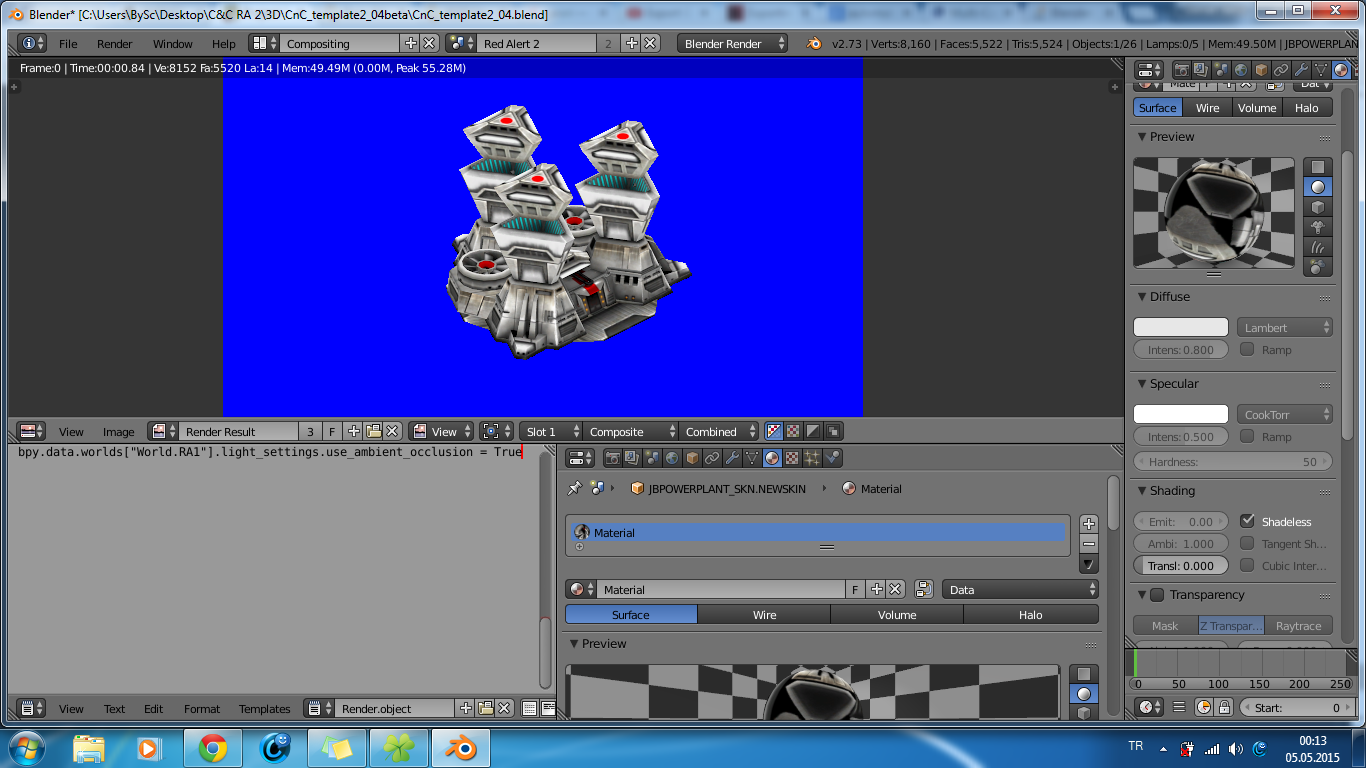This screenshot has width=1366, height=768.
Task: Enable Diffuse Ramp checkbox
Action: pos(1248,349)
